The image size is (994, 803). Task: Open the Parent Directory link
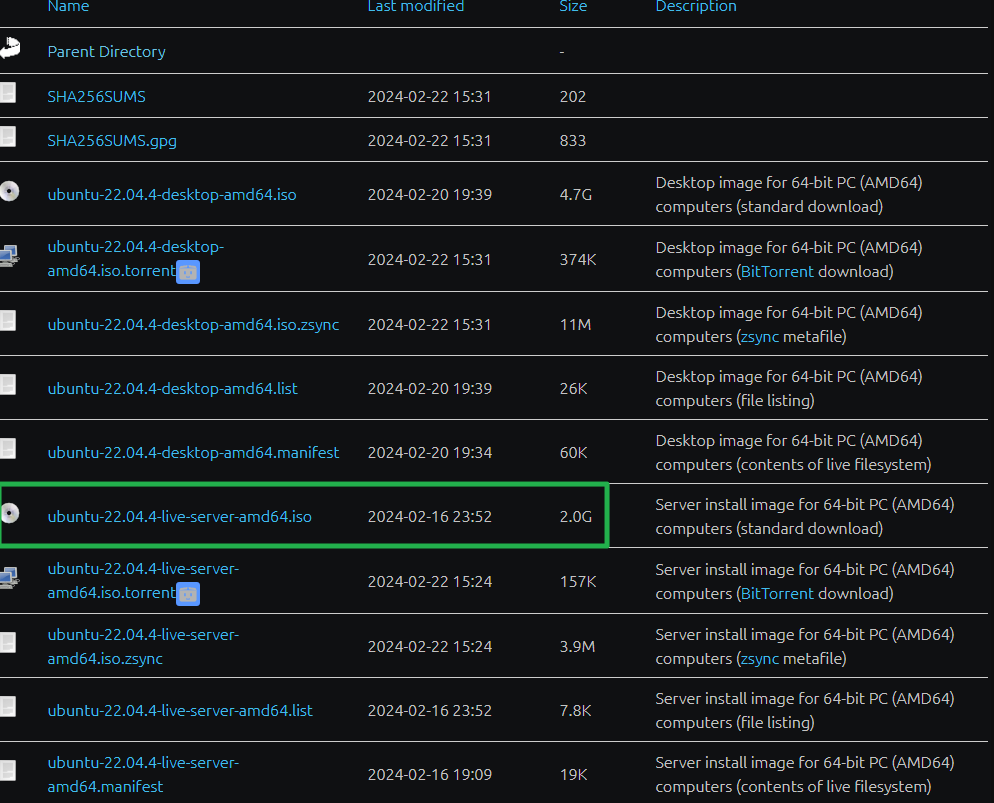pyautogui.click(x=106, y=51)
